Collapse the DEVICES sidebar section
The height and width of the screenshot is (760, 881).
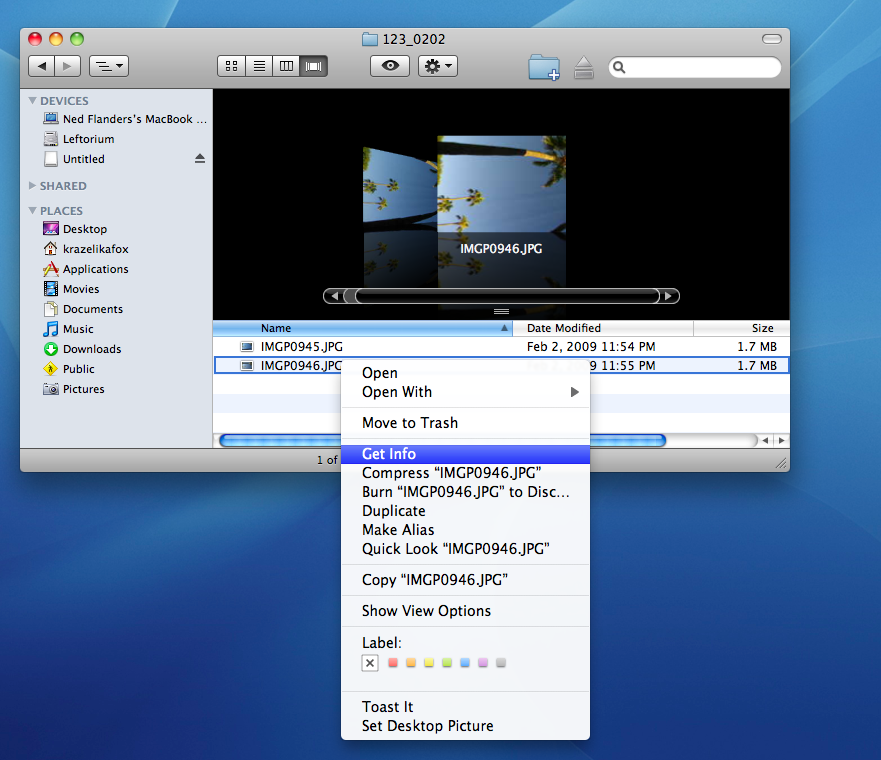33,101
